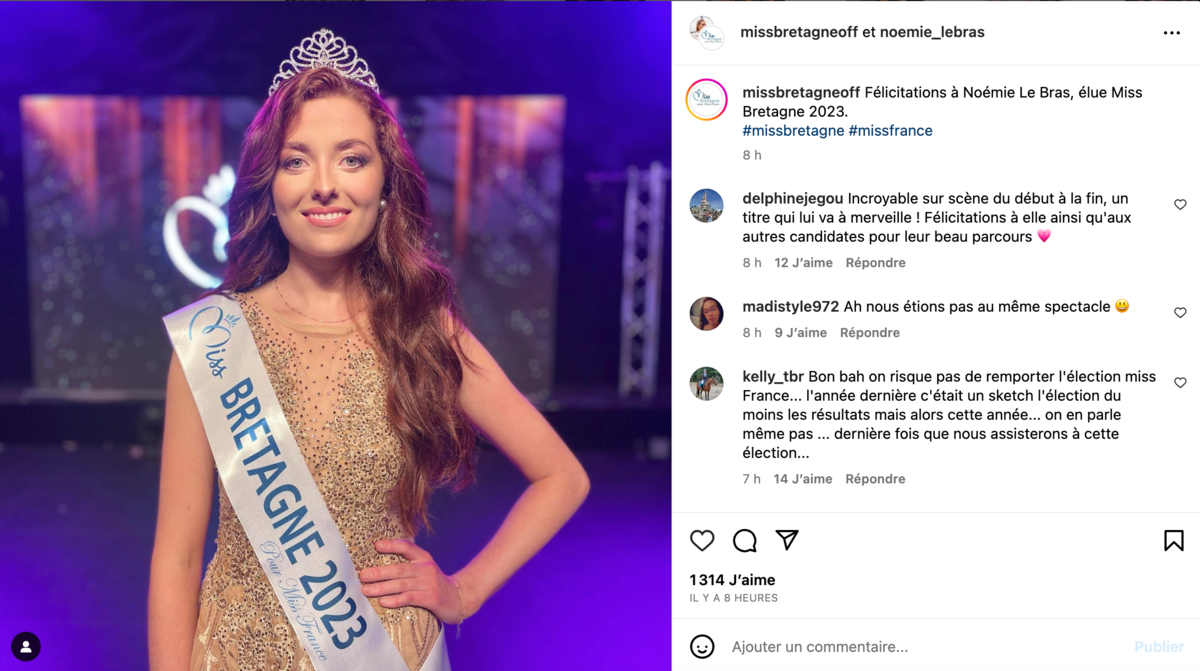Open kelly_tbr's avatar profile
This screenshot has height=671, width=1200.
[706, 384]
